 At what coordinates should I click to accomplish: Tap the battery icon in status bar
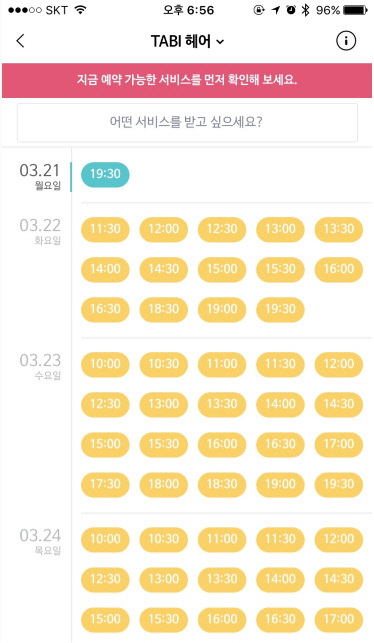click(x=355, y=10)
